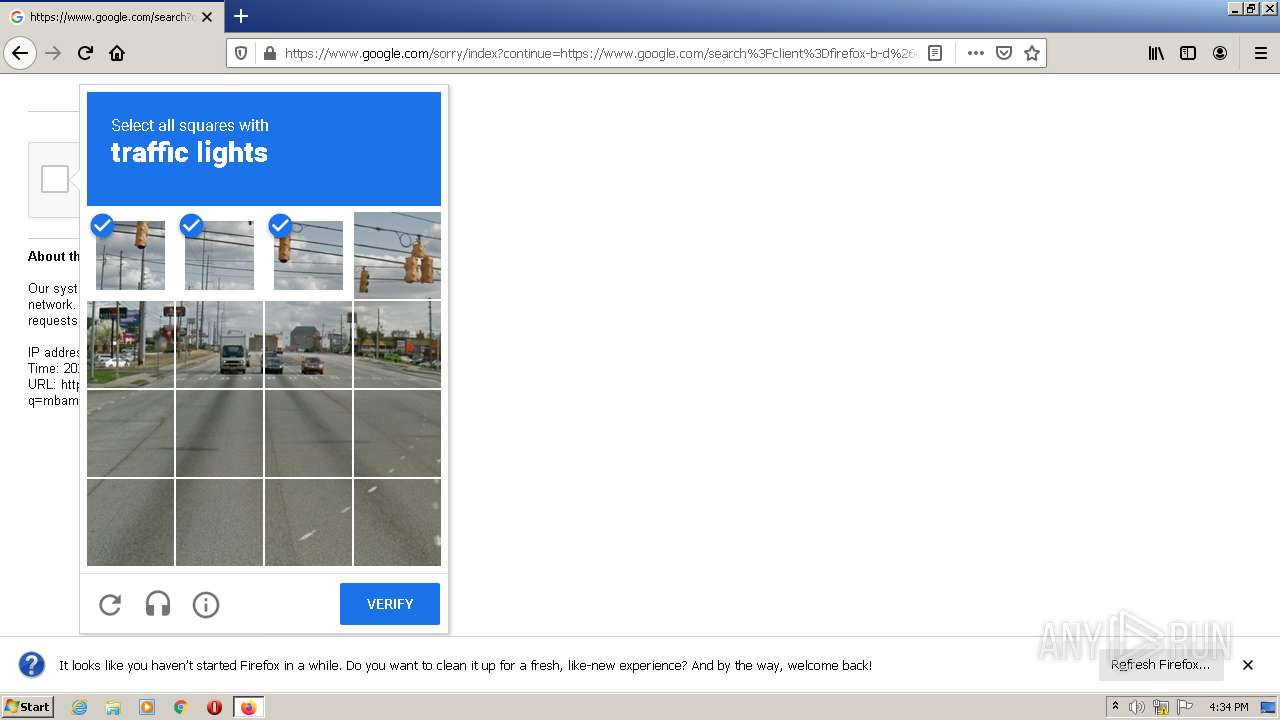Show site security padlock details
The image size is (1280, 720).
click(x=268, y=53)
